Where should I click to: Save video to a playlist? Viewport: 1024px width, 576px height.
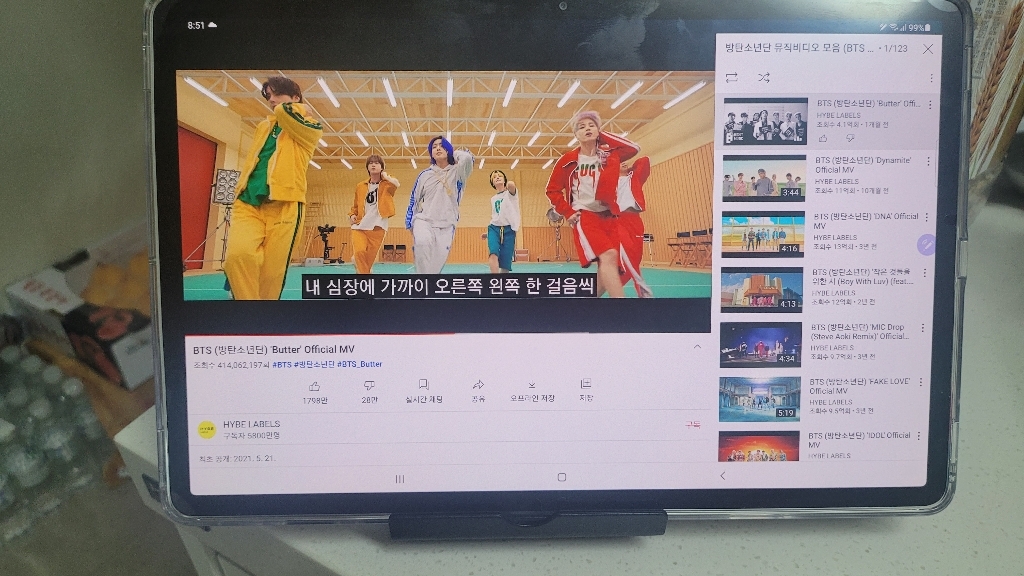586,390
